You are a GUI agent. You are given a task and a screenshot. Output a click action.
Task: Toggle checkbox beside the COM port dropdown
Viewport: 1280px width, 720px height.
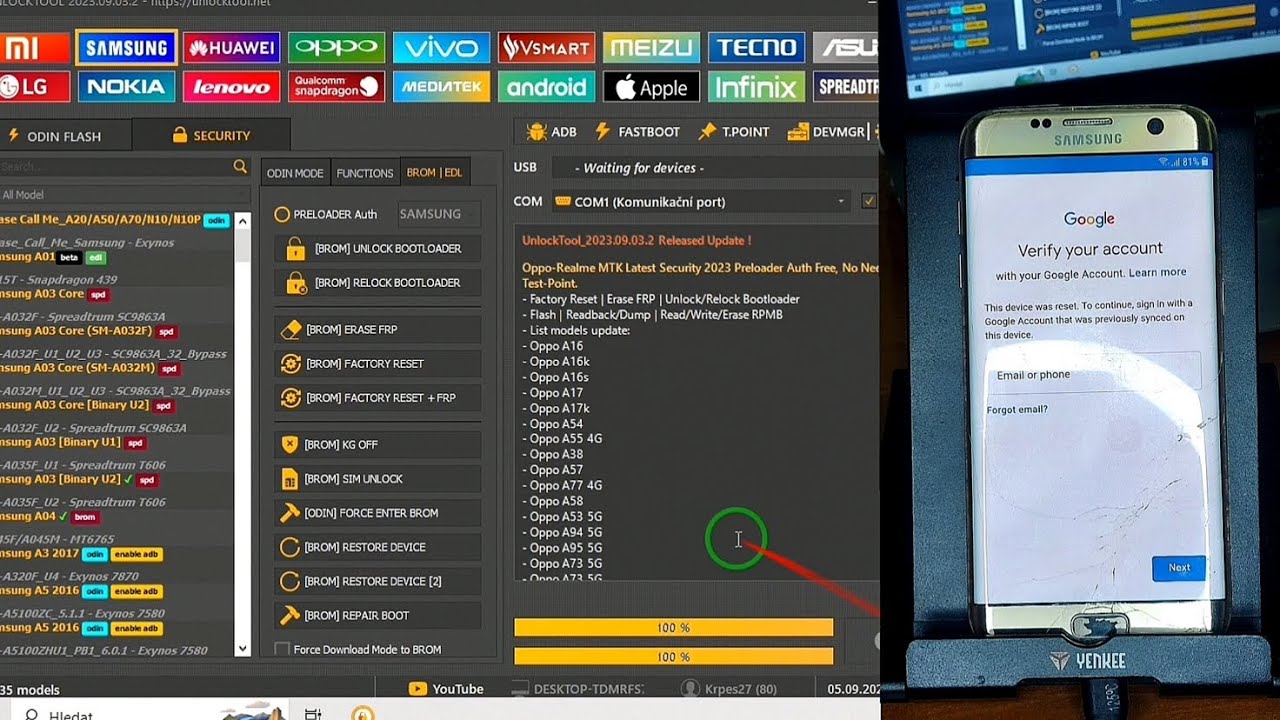(x=869, y=201)
